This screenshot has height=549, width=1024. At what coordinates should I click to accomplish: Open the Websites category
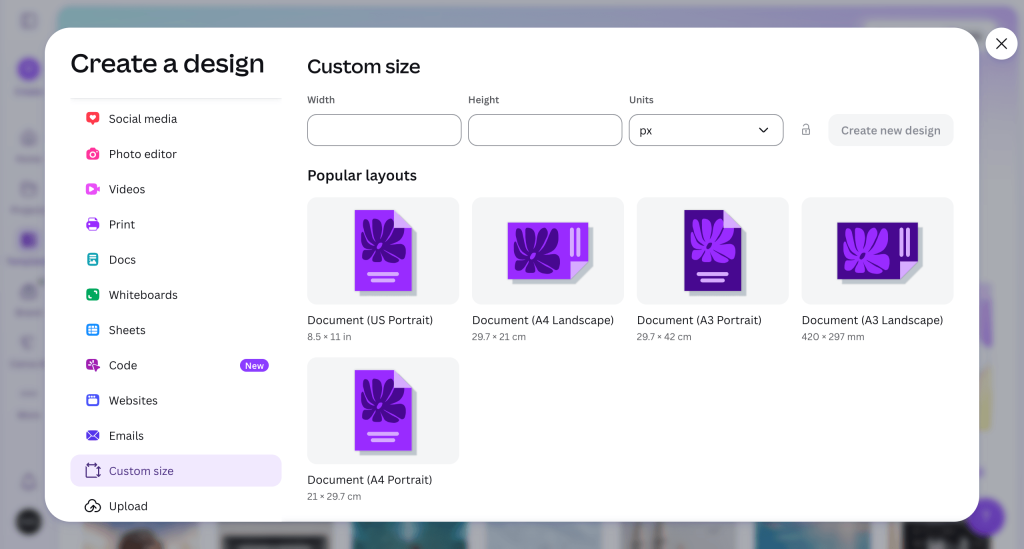pos(176,400)
